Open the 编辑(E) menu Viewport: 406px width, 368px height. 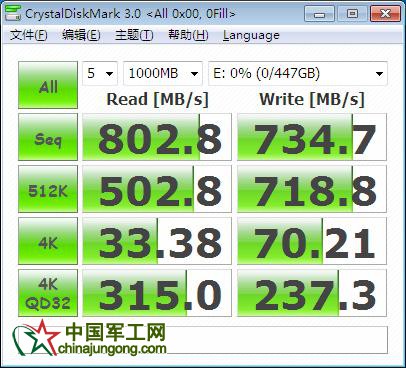tap(81, 35)
